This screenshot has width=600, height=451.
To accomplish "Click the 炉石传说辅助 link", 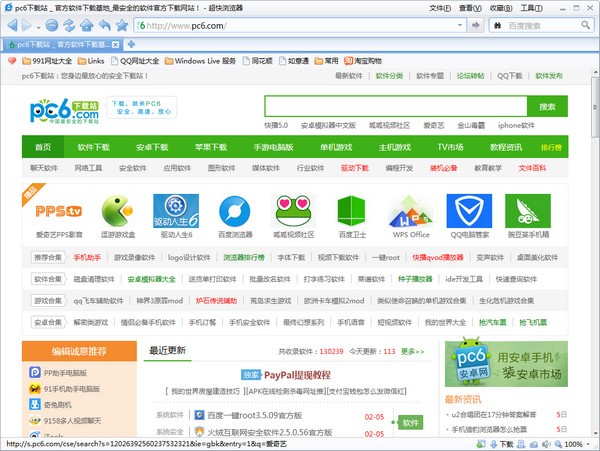I will coord(216,301).
